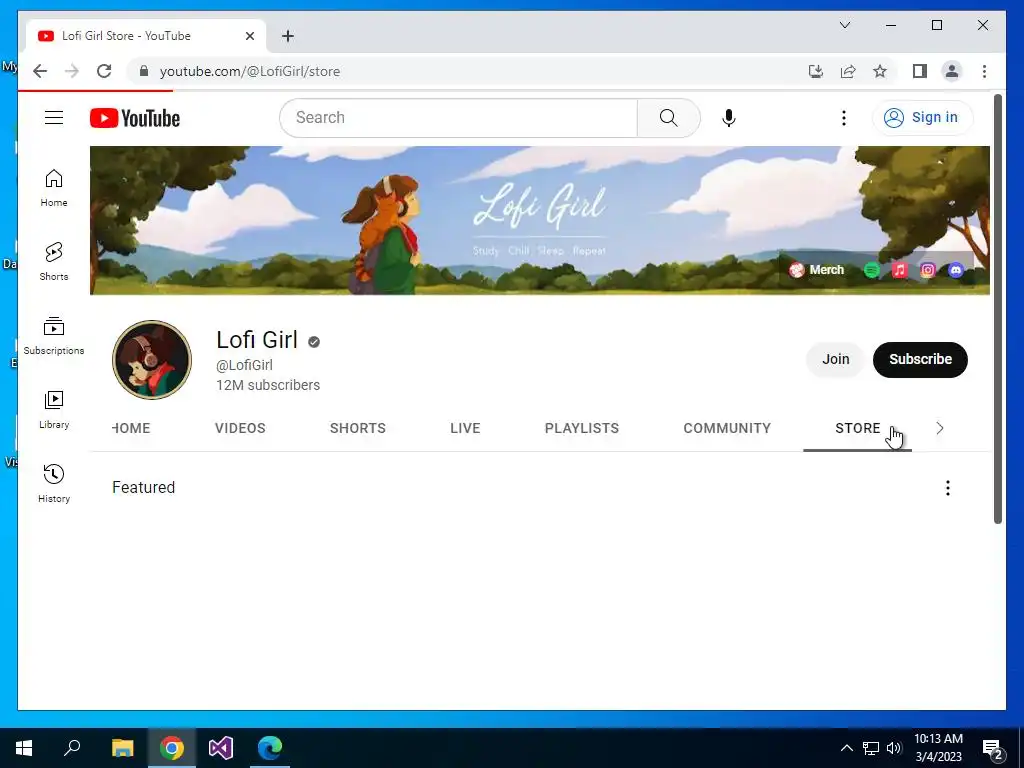Image resolution: width=1024 pixels, height=768 pixels.
Task: Focus the YouTube Search field
Action: (x=459, y=118)
